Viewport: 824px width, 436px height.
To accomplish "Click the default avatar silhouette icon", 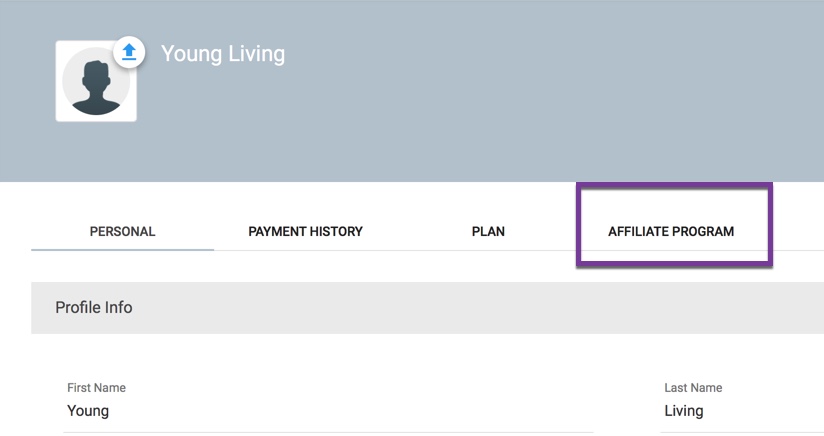I will point(96,90).
